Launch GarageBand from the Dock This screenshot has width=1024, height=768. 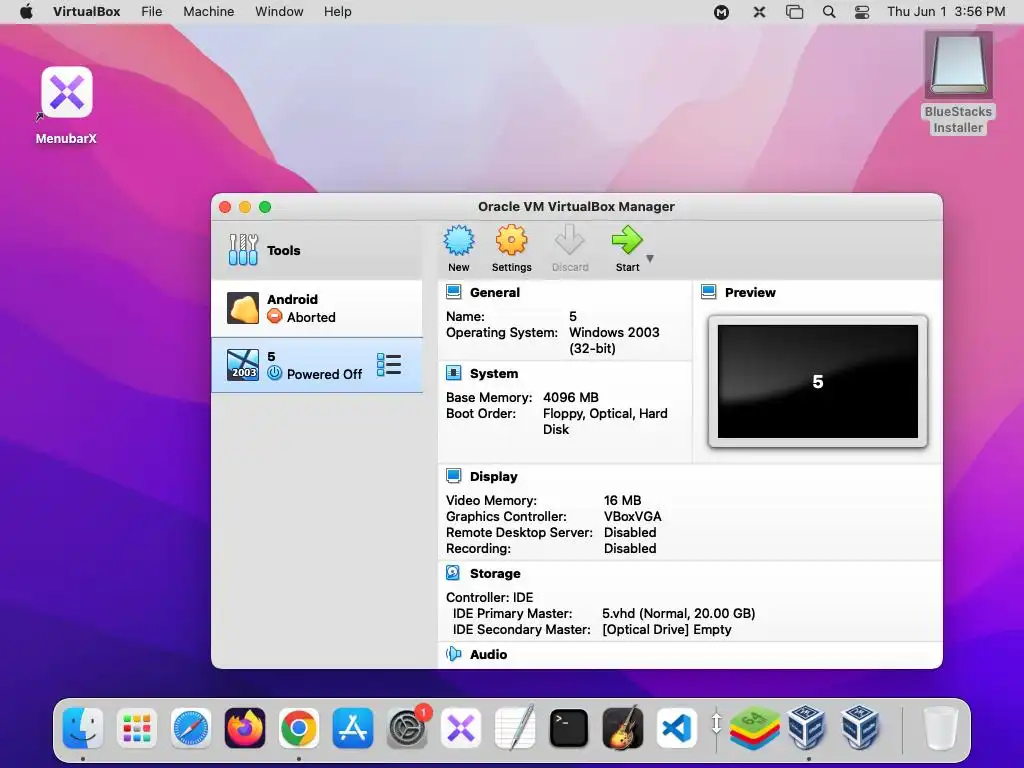point(622,728)
